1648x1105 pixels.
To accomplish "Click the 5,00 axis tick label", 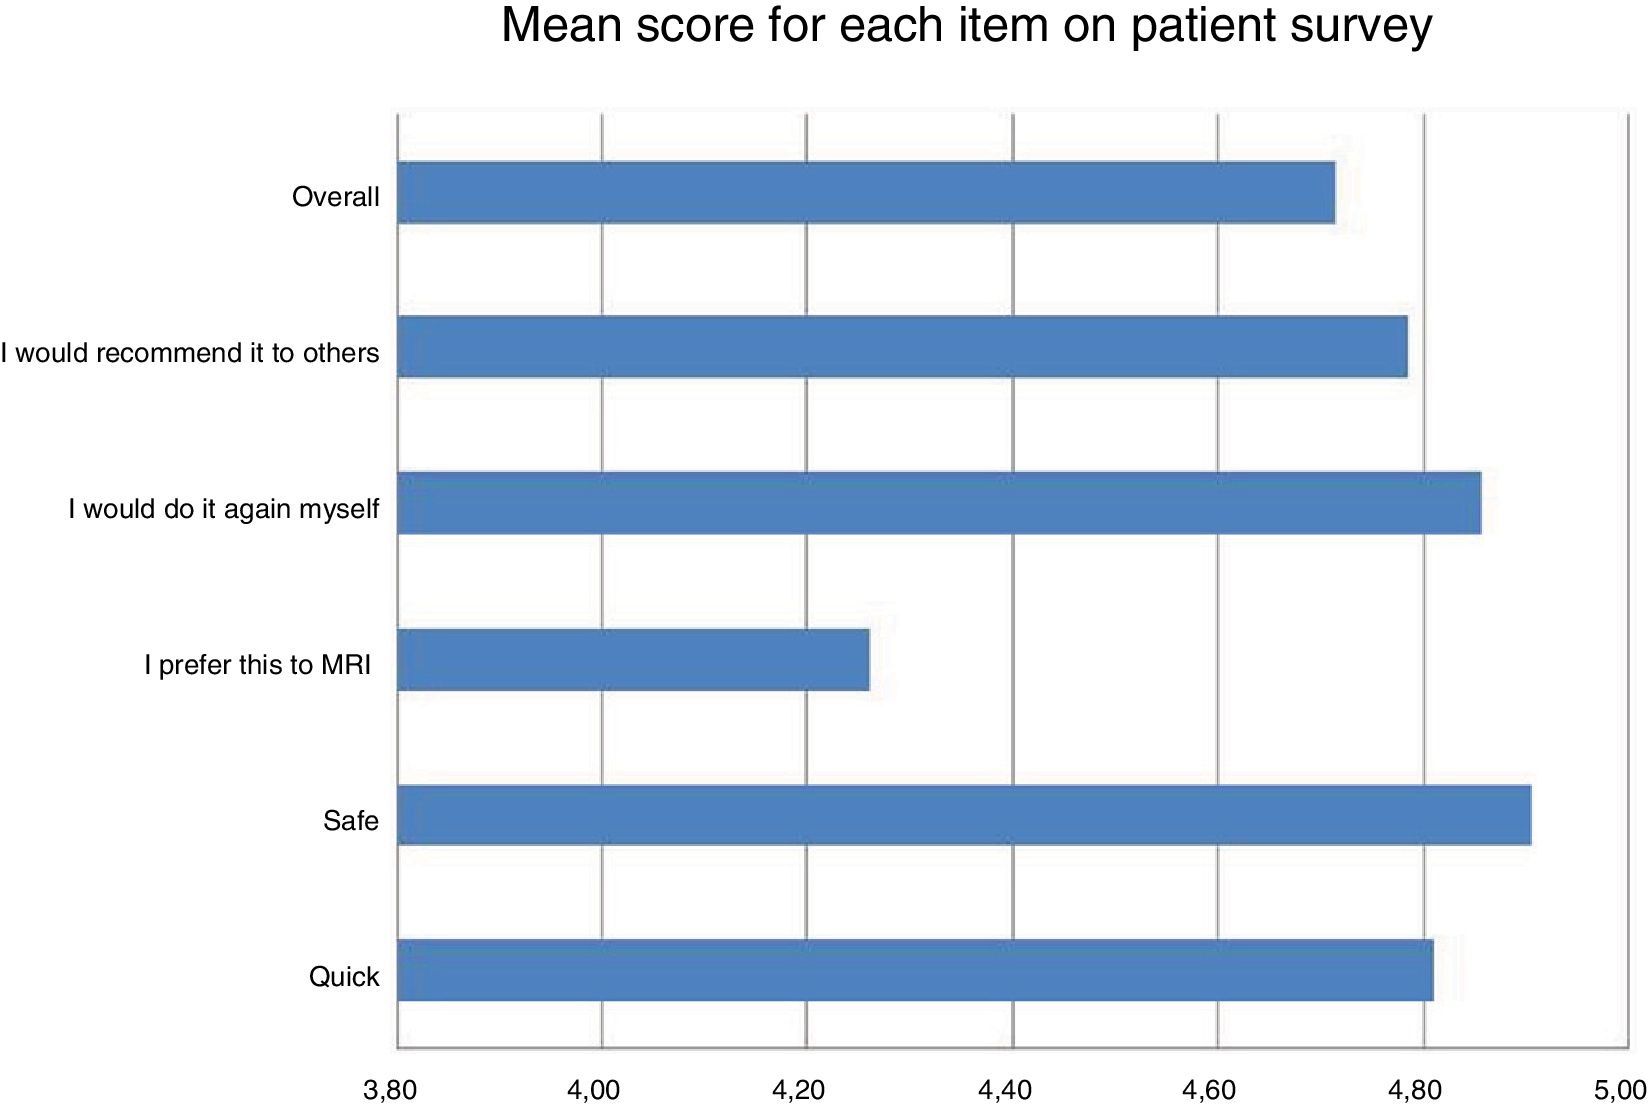I will click(x=1620, y=1090).
